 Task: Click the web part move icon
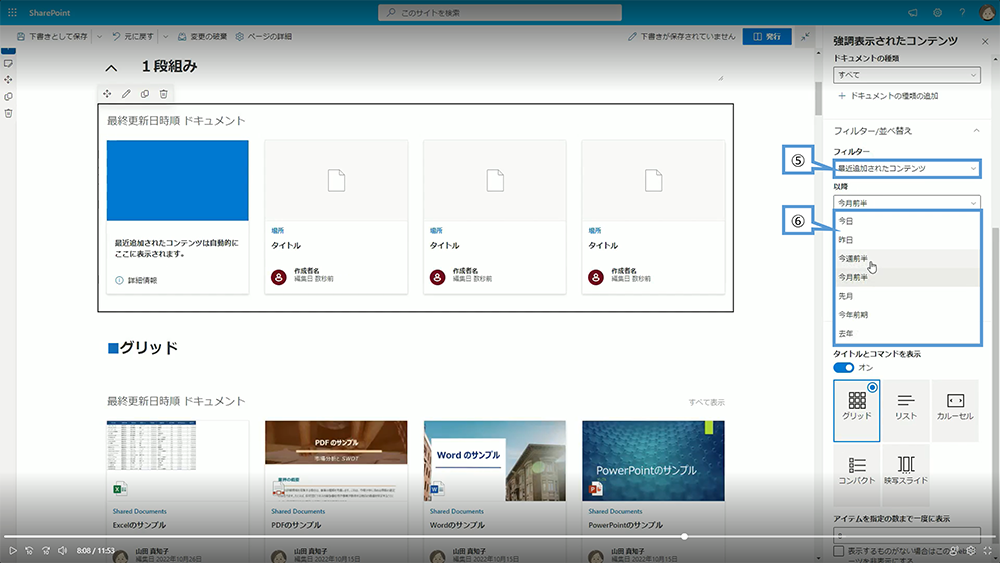(x=107, y=94)
